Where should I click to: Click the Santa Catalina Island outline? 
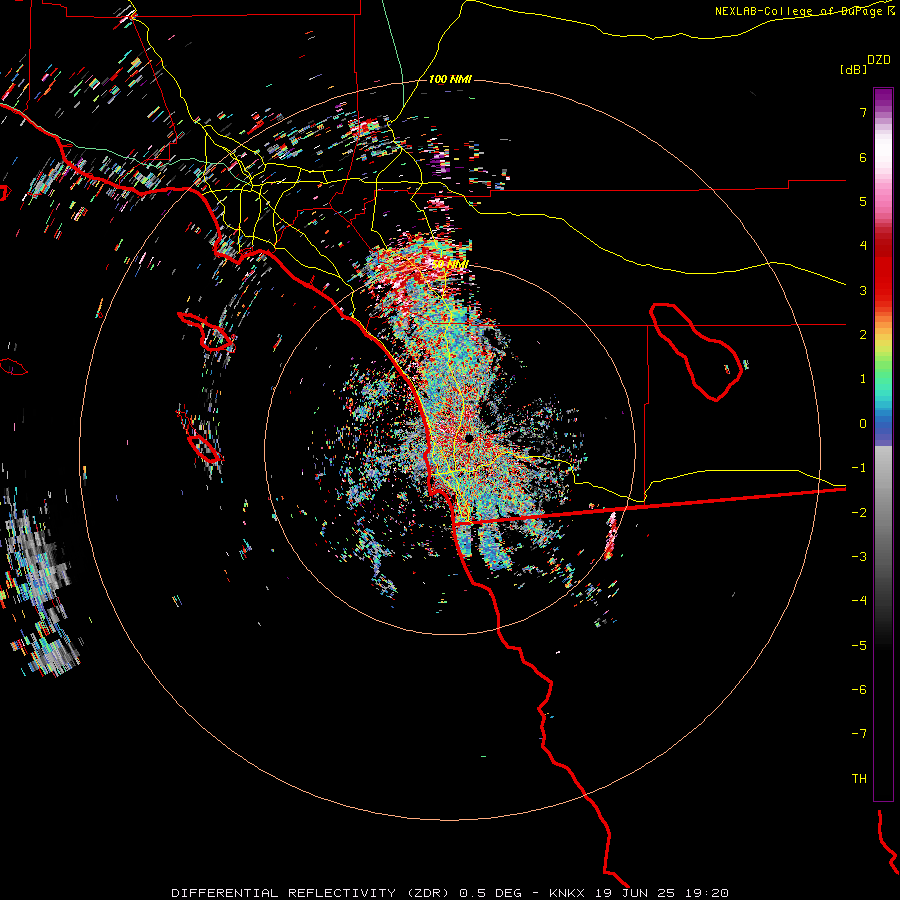(x=207, y=332)
